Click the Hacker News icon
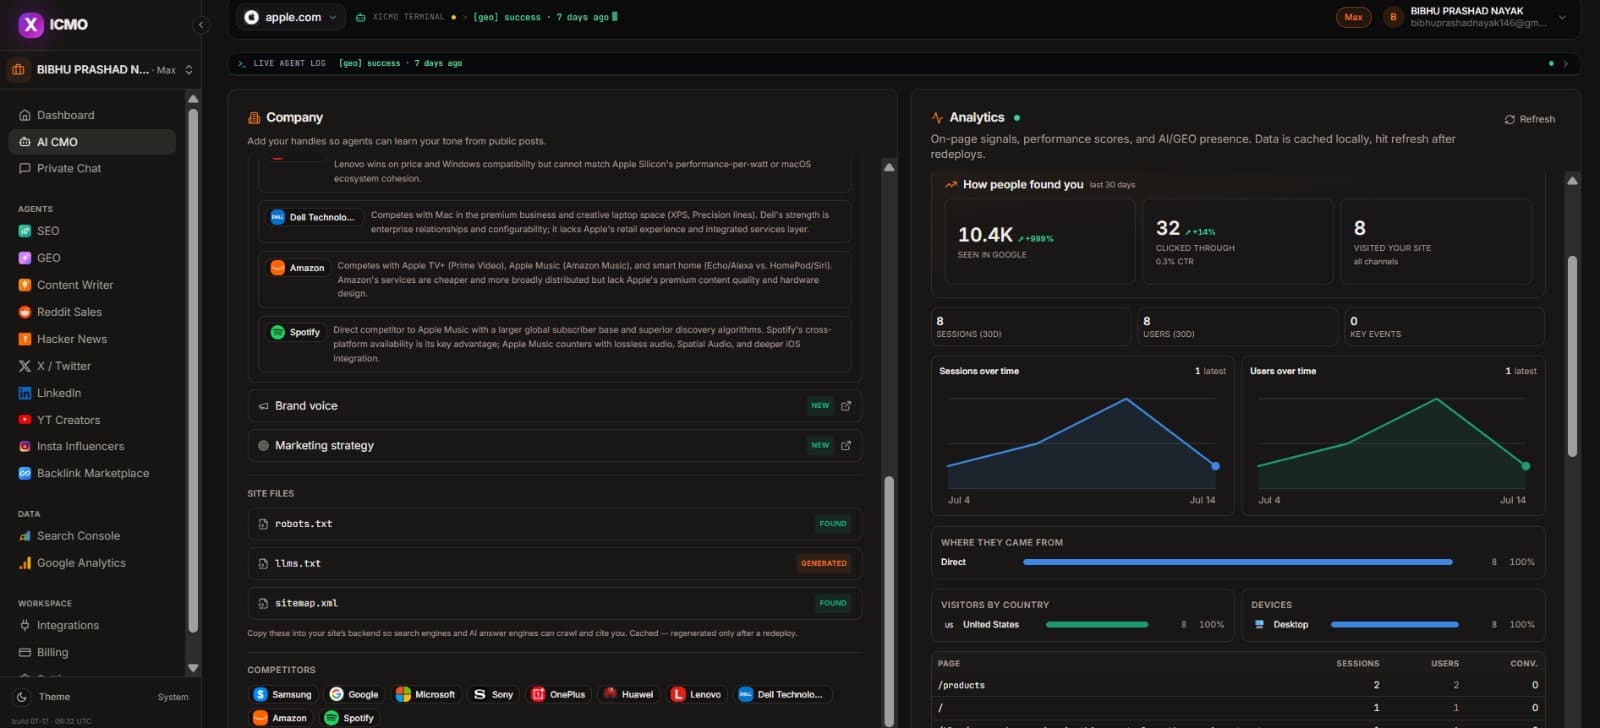This screenshot has height=728, width=1600. [25, 339]
